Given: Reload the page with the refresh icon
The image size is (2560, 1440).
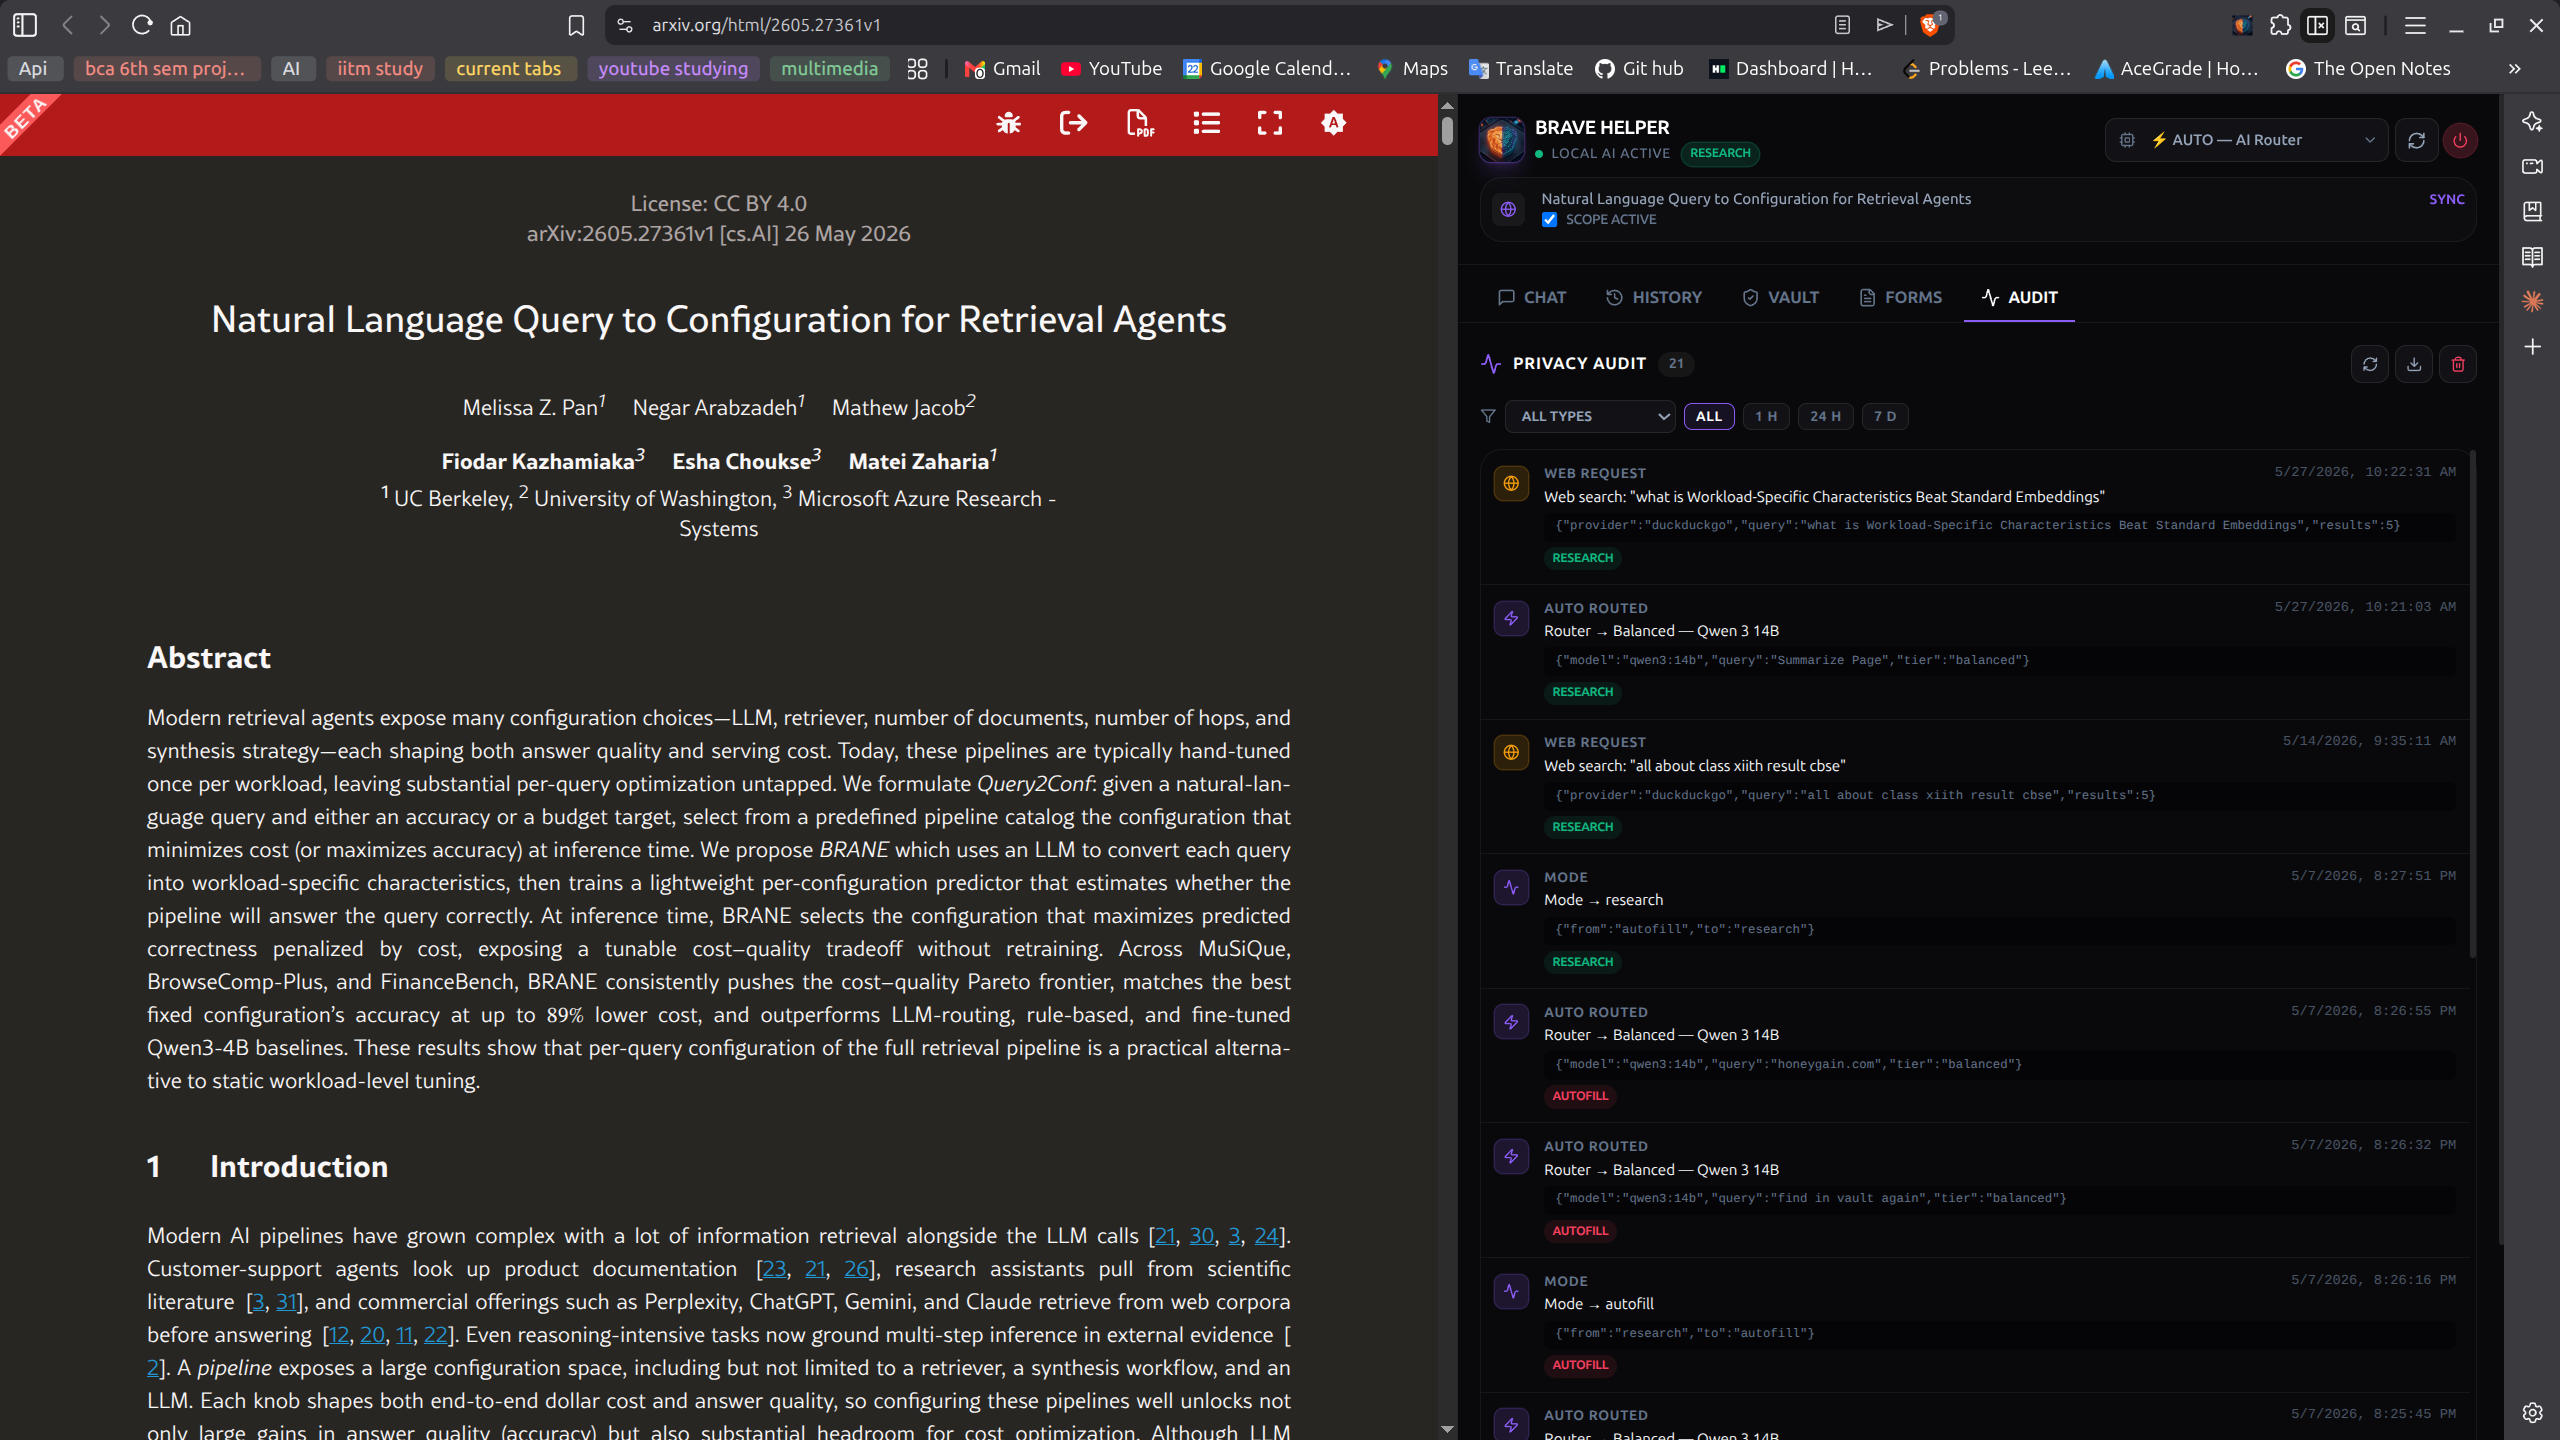Looking at the screenshot, I should (142, 25).
